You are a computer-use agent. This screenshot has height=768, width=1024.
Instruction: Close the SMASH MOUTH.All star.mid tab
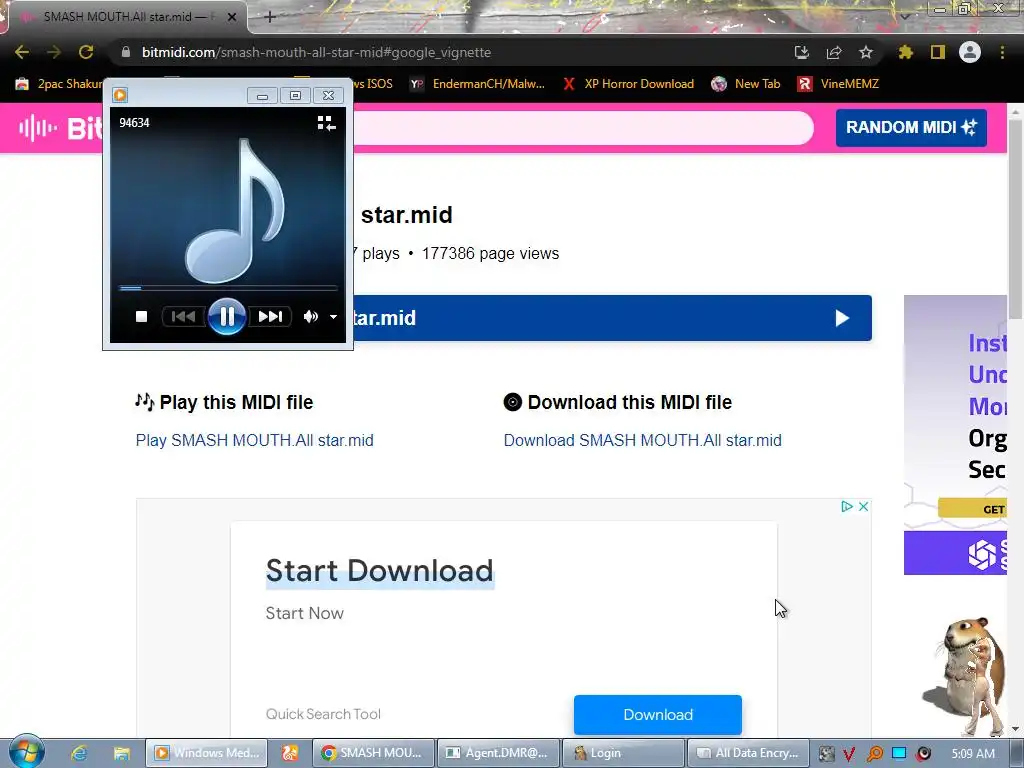(232, 17)
